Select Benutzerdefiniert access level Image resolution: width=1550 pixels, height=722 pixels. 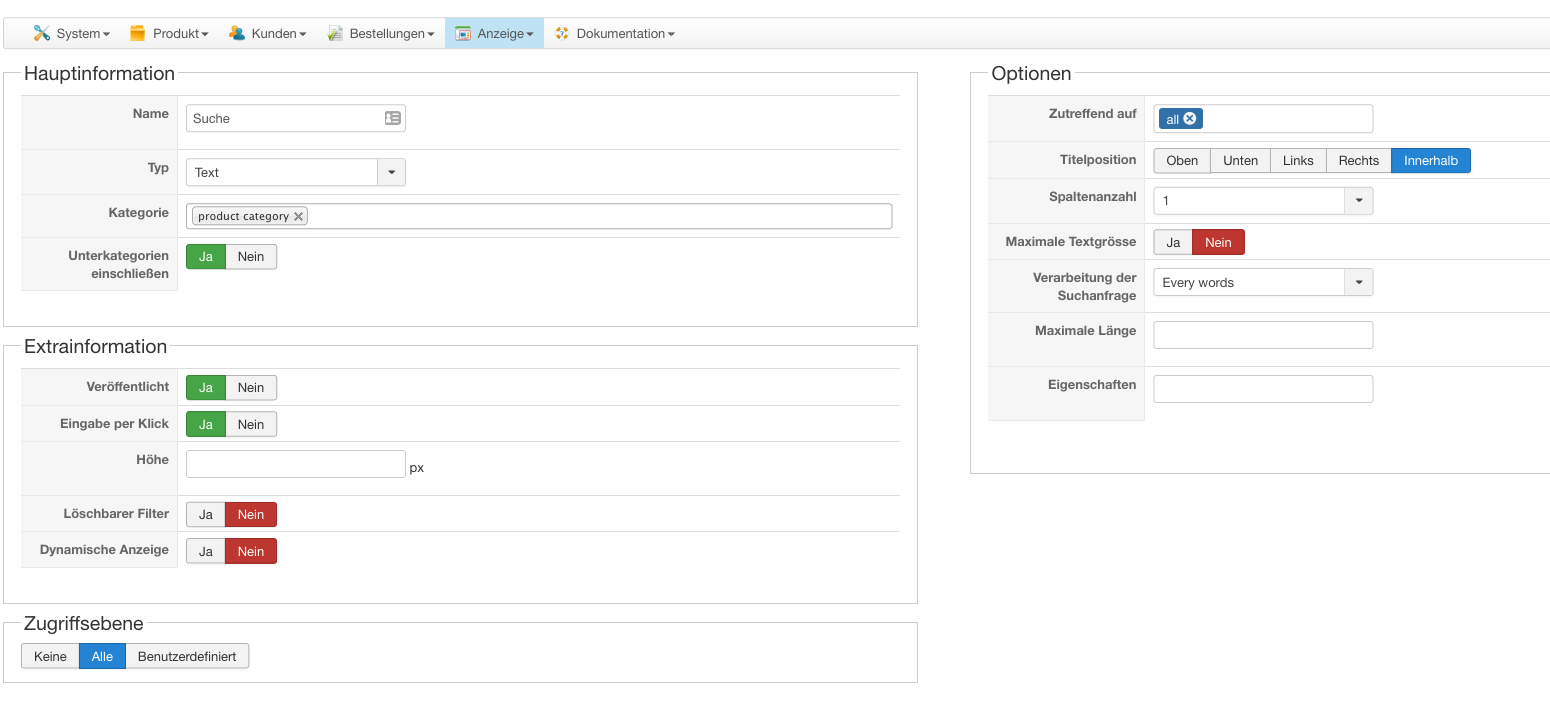187,657
